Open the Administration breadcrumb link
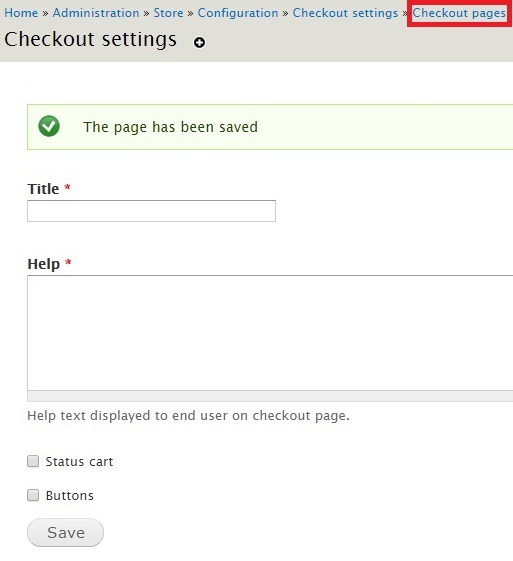Screen dimensions: 513x561 point(96,13)
